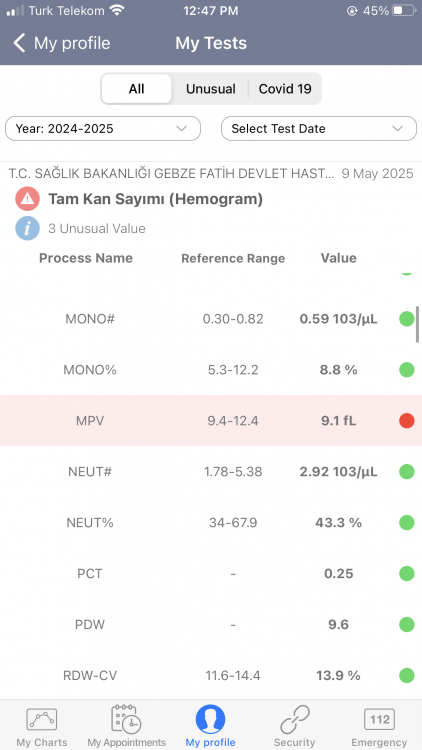This screenshot has width=422, height=750.
Task: Select the highlighted MPV result row
Action: tap(211, 421)
